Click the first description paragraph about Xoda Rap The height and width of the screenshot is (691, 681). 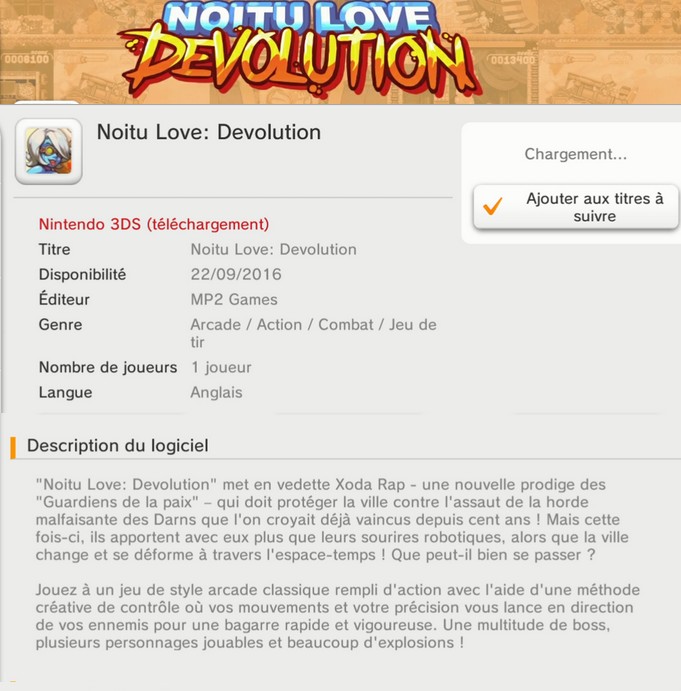(x=332, y=520)
